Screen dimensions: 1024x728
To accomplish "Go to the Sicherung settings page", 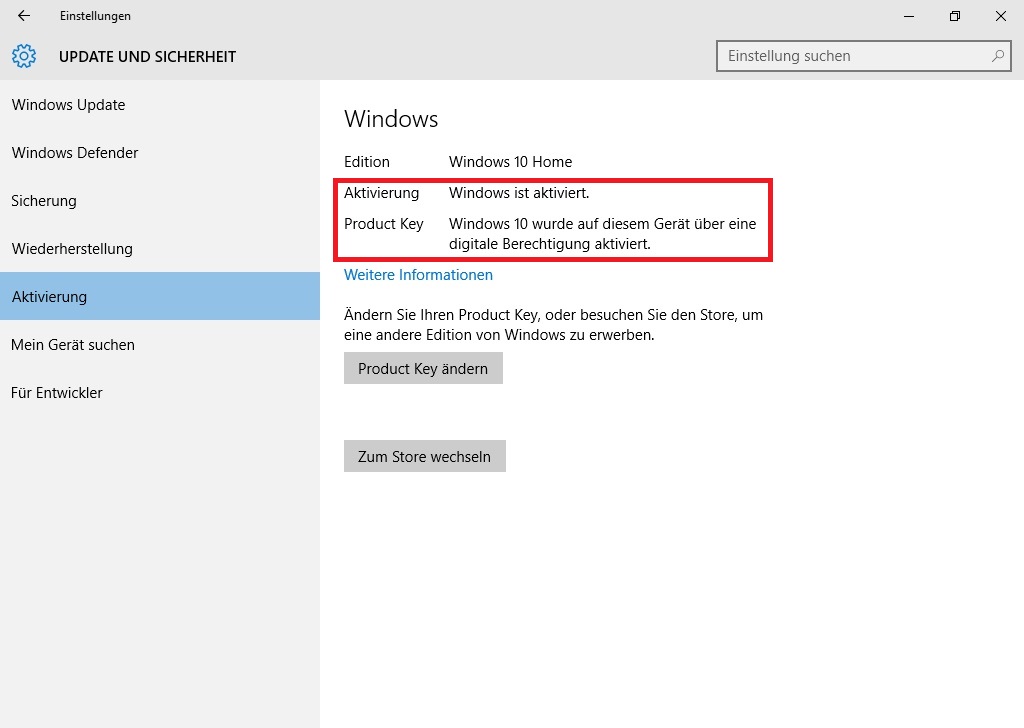I will (x=44, y=201).
